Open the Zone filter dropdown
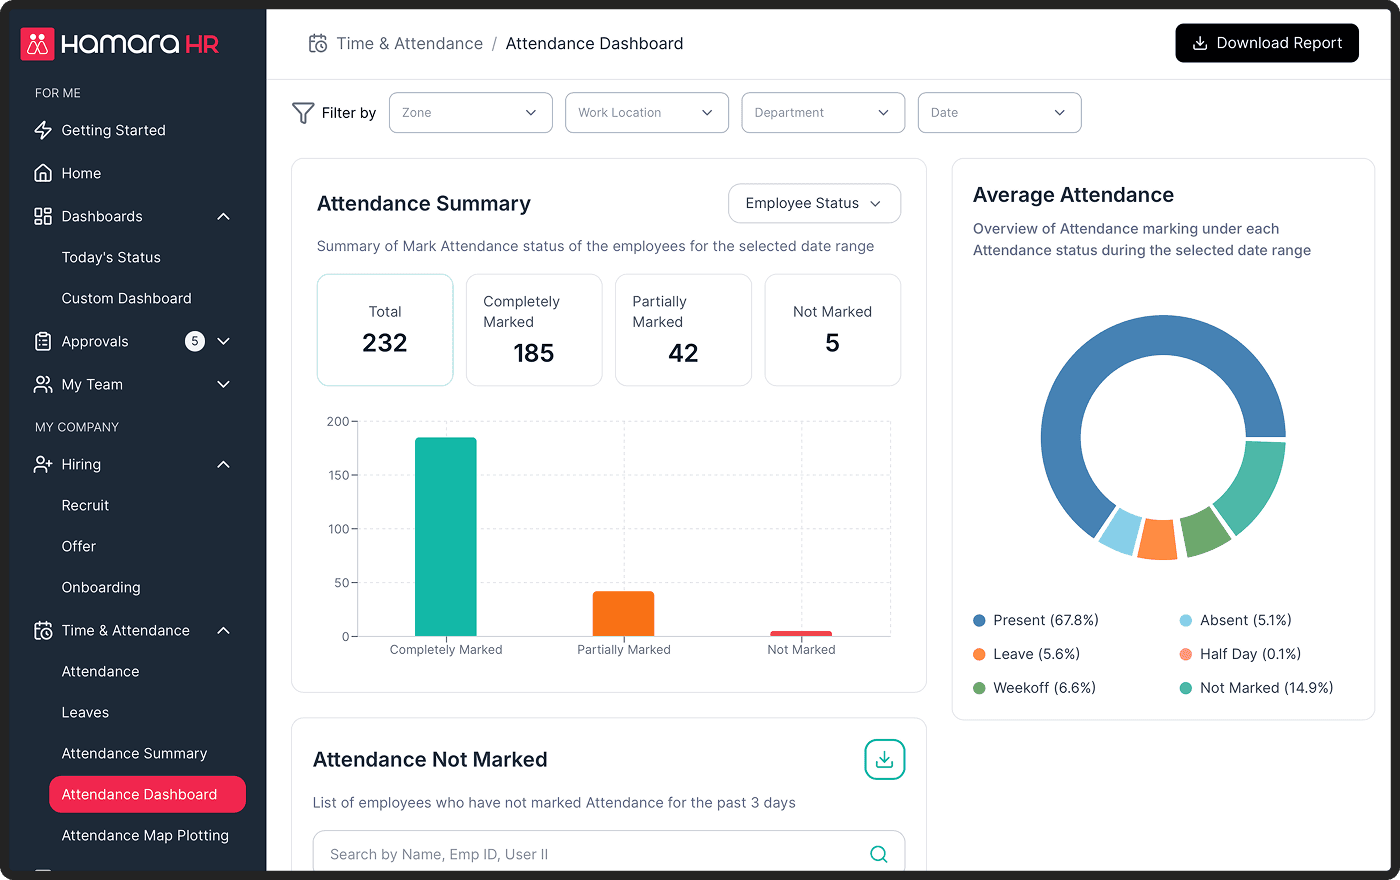1400x880 pixels. (x=470, y=113)
